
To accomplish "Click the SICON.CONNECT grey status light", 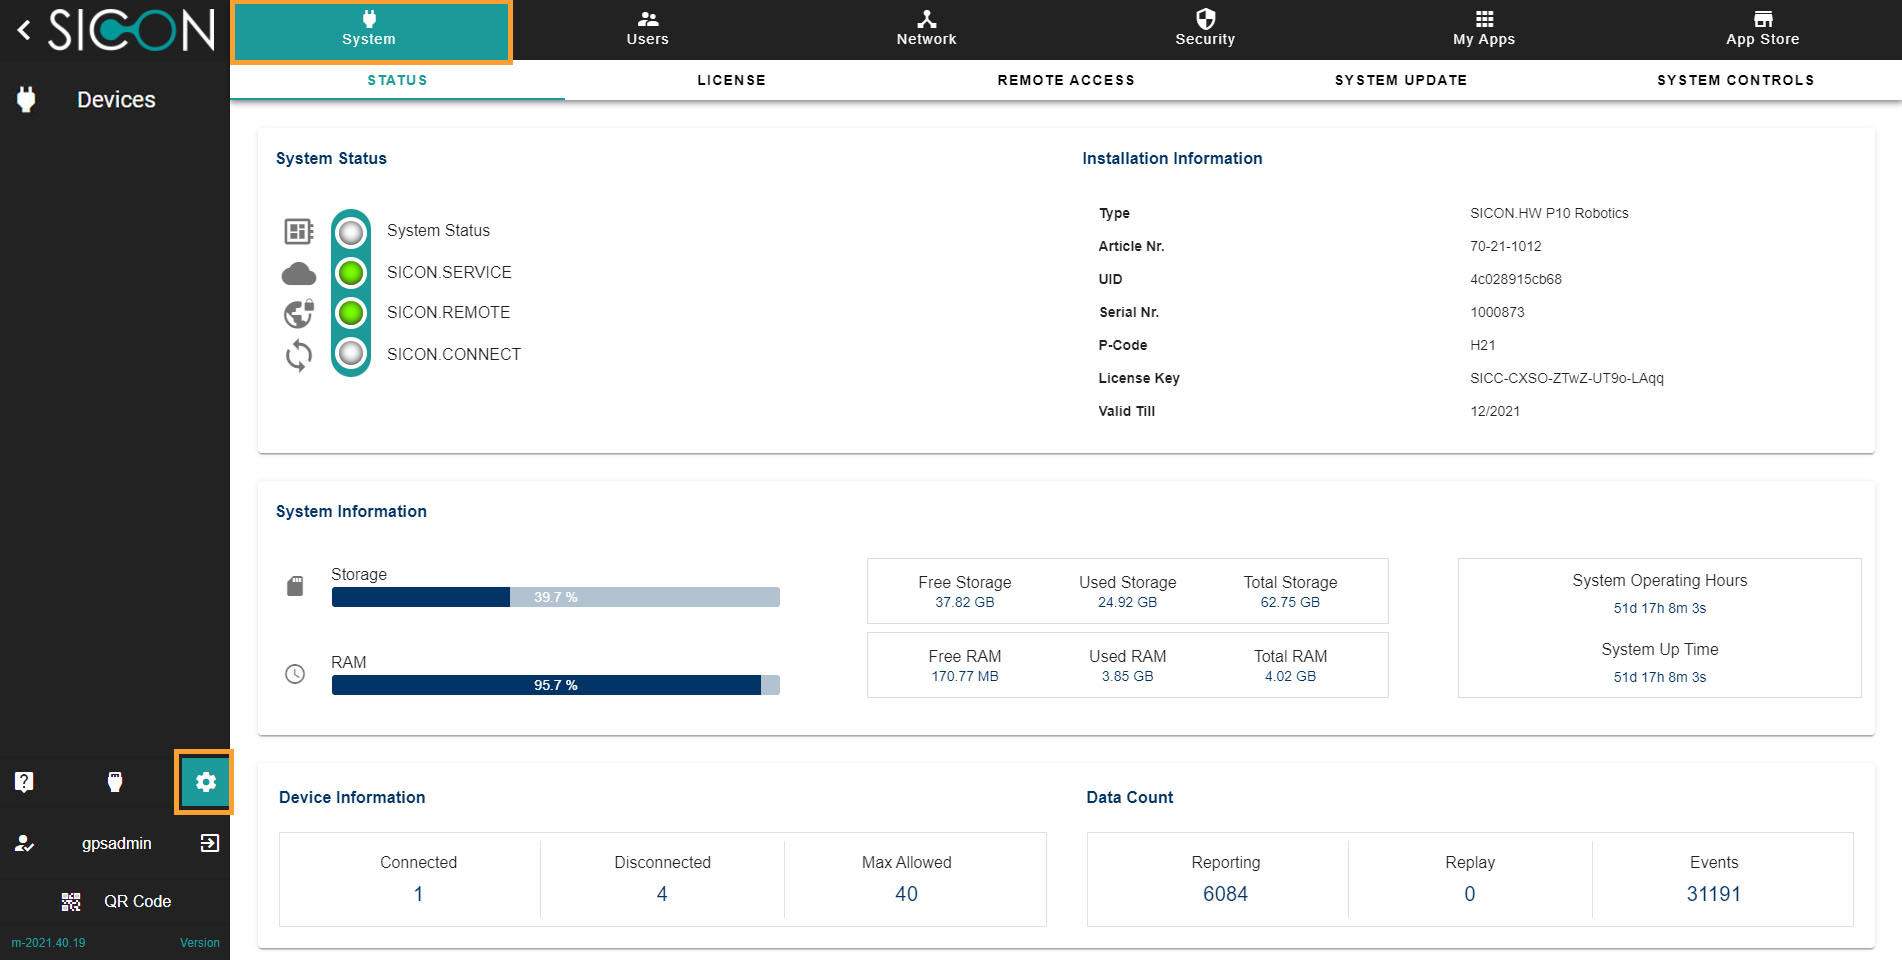I will click(x=351, y=353).
